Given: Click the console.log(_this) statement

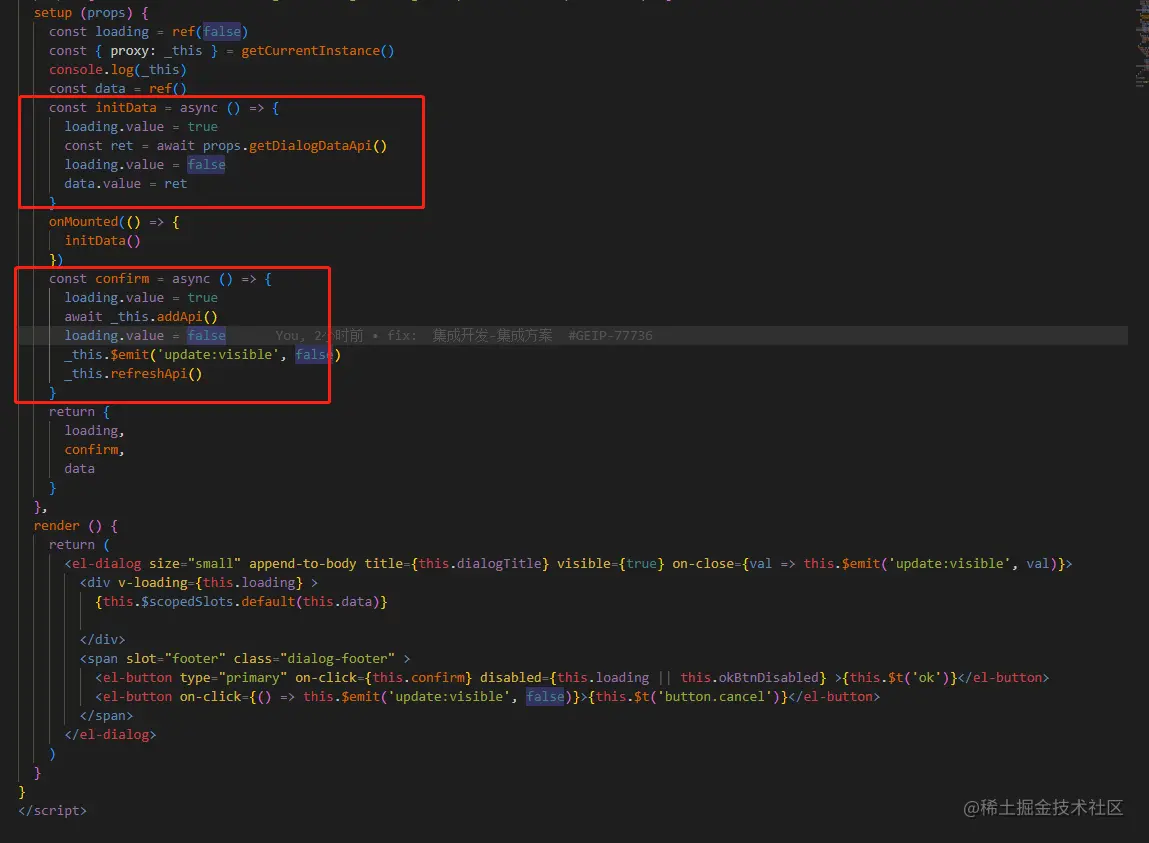Looking at the screenshot, I should [117, 70].
